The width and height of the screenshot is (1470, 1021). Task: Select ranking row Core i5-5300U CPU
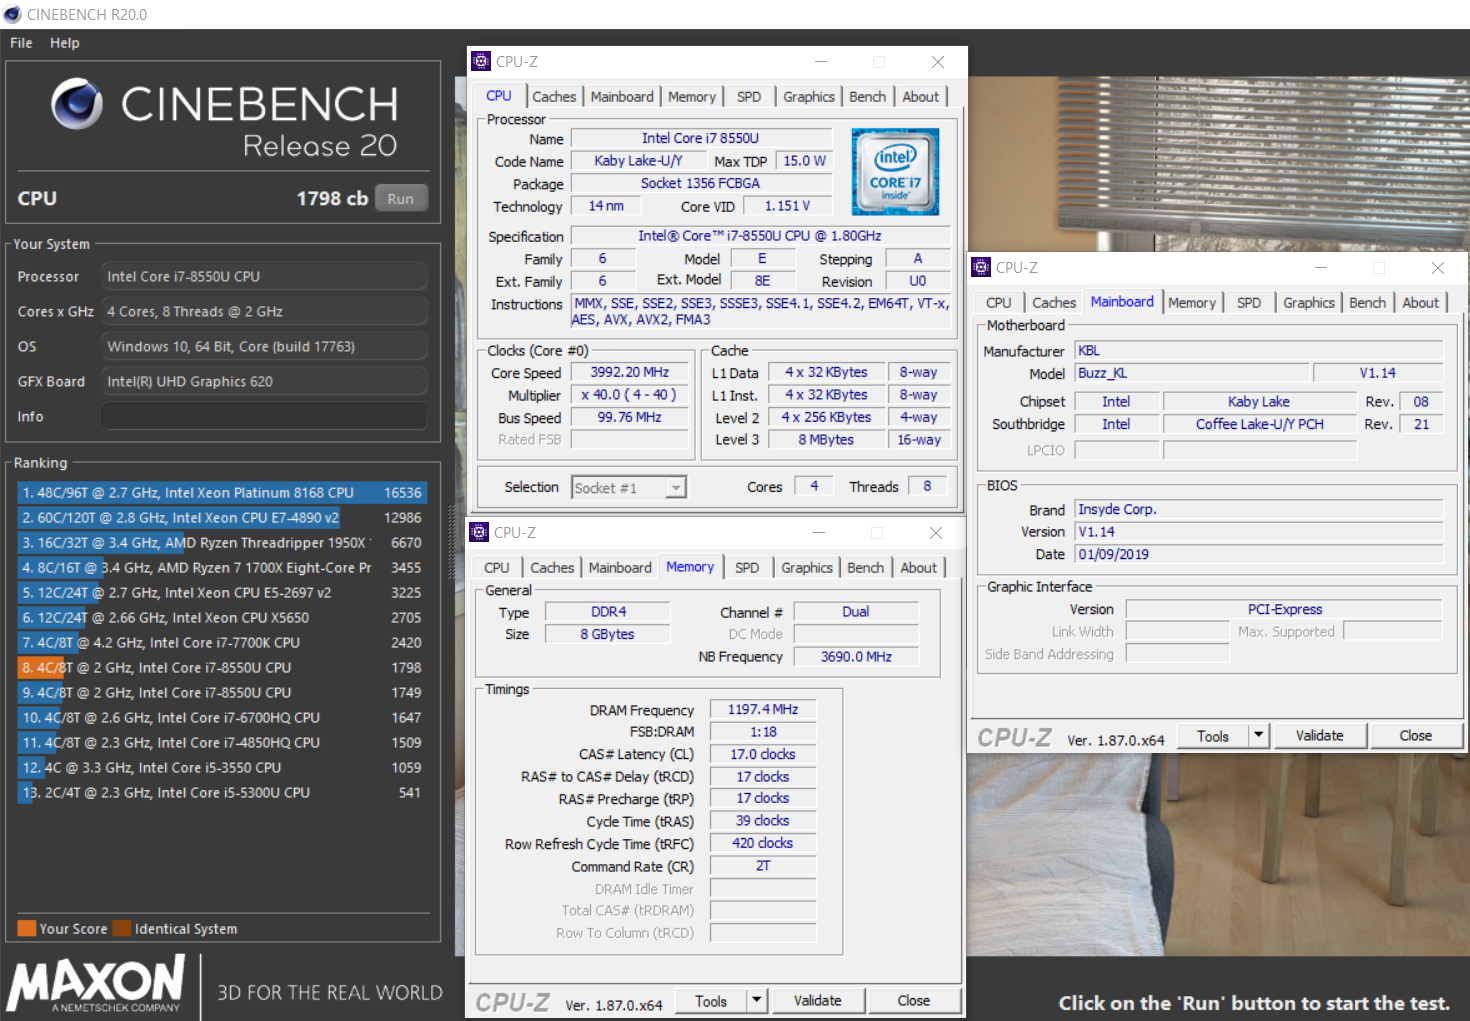point(222,793)
